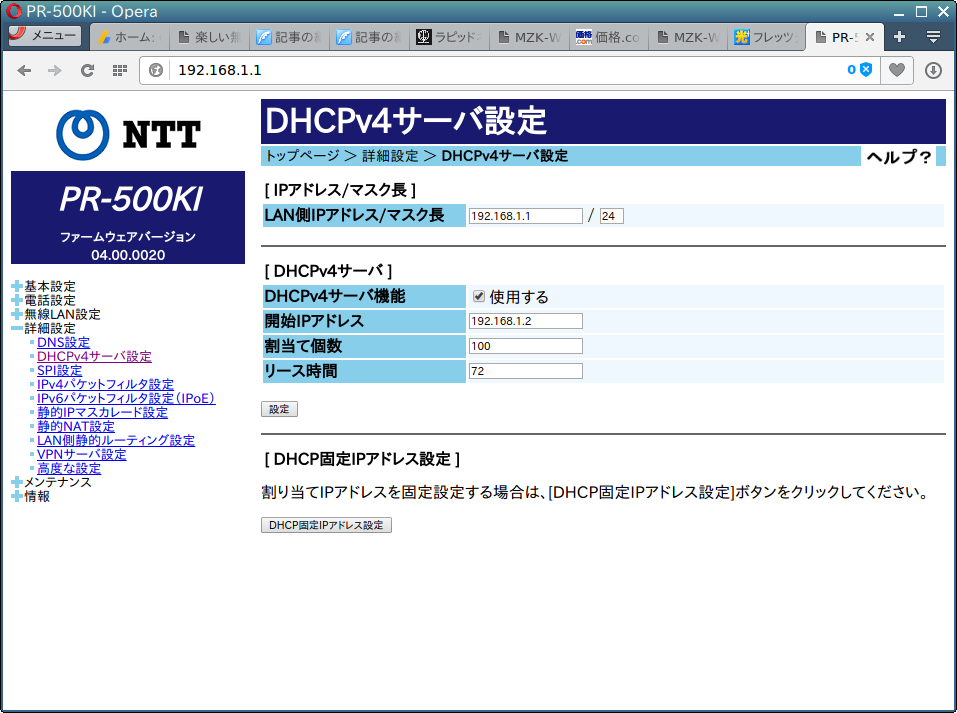Open IPv4パケットフィルタ設定 link

(x=106, y=385)
